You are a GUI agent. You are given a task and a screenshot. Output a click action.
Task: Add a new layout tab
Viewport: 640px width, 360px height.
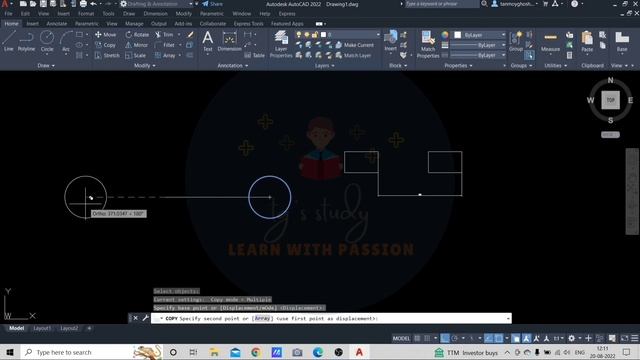[x=89, y=328]
